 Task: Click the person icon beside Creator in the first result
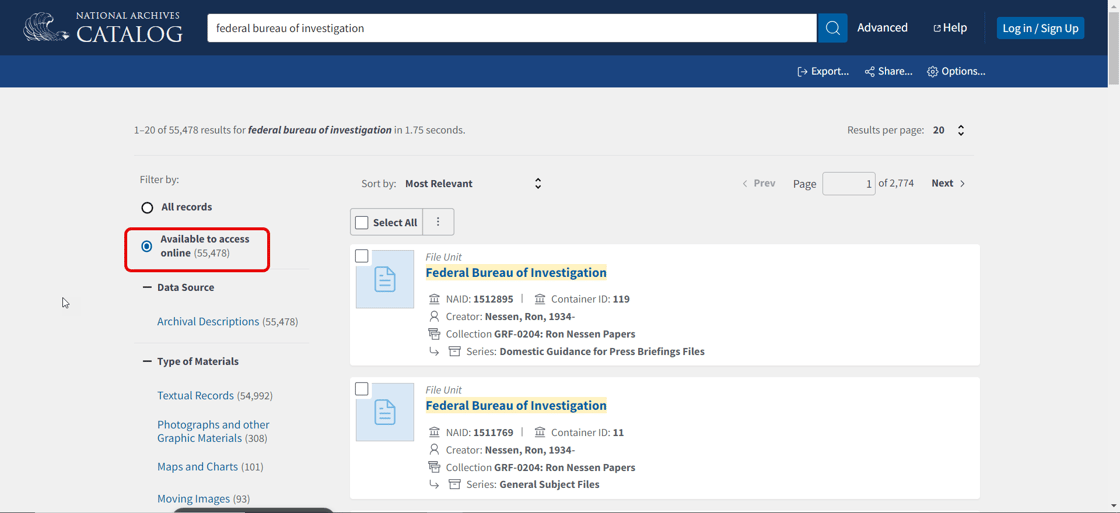(434, 316)
